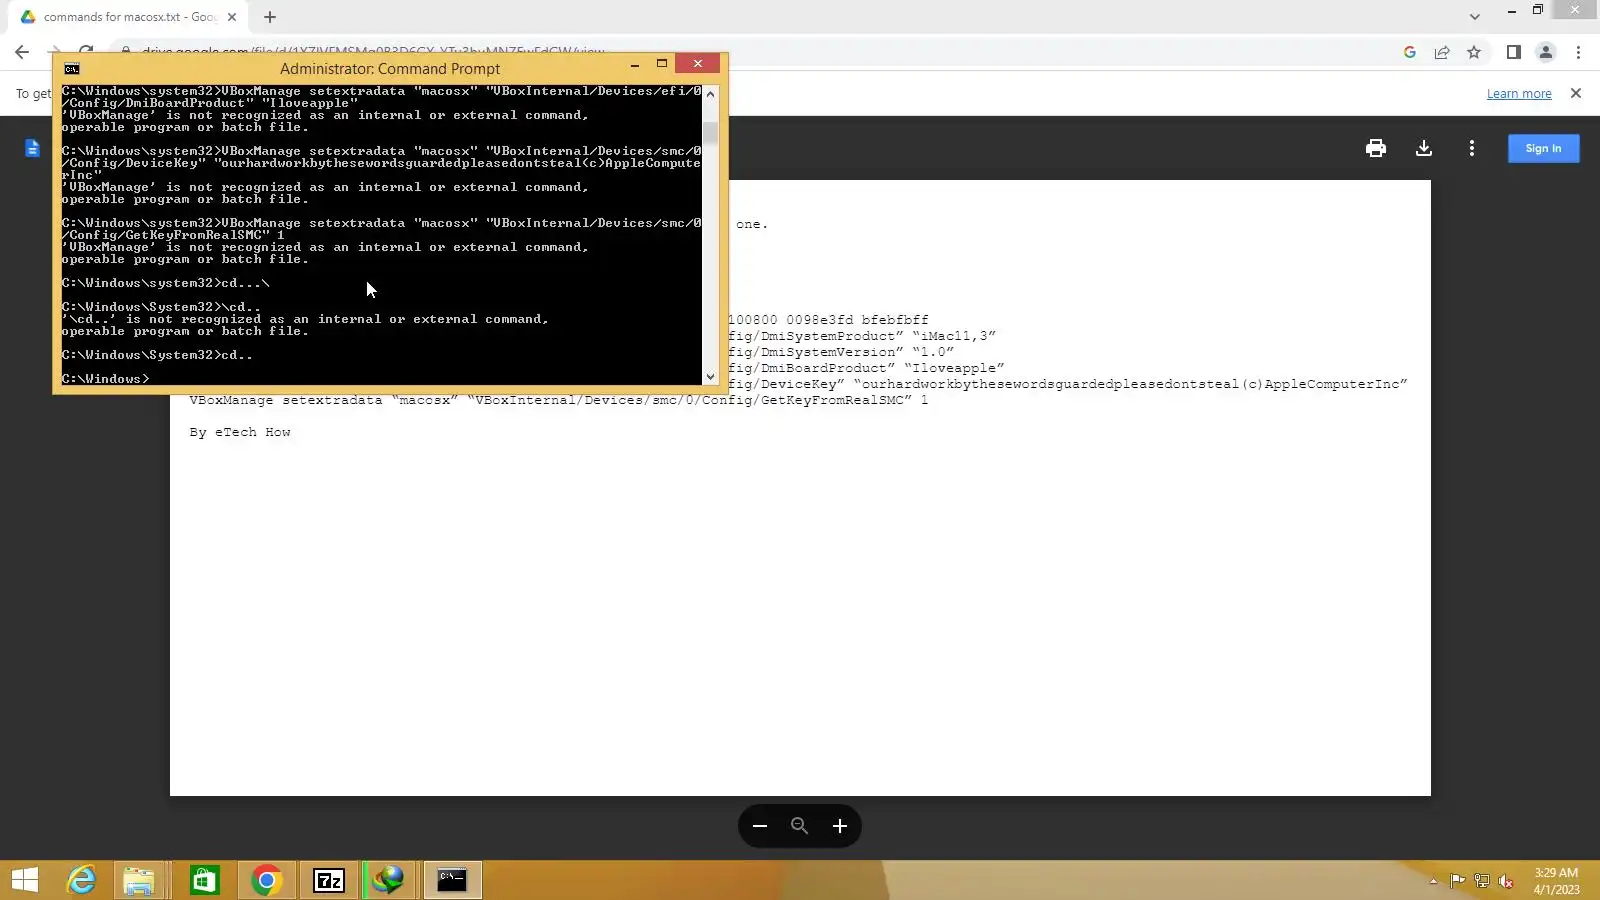Open more actions in the Drive viewer
Screen dimensions: 1600x900
(1472, 148)
